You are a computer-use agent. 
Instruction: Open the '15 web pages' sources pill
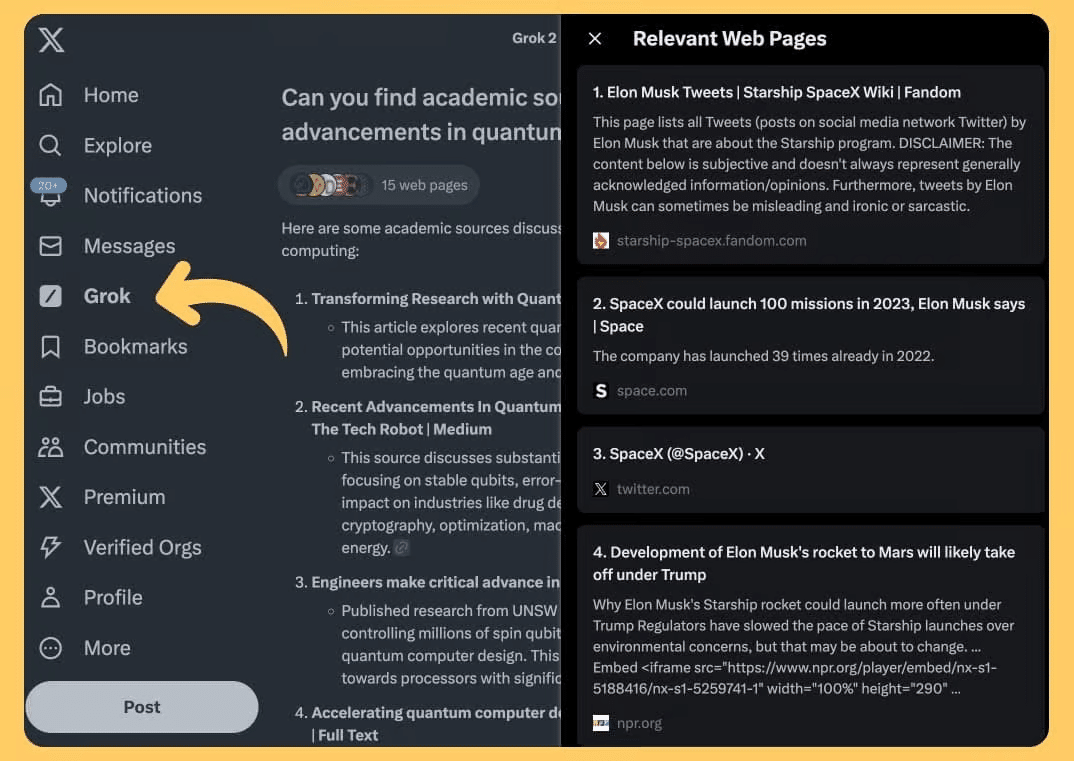[378, 185]
